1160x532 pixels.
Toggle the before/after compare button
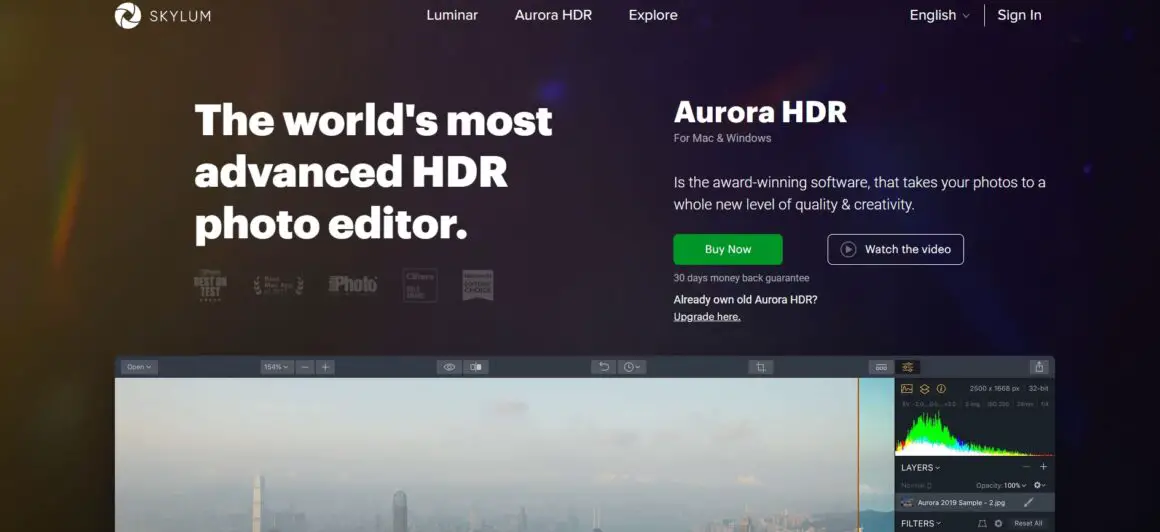tap(476, 367)
